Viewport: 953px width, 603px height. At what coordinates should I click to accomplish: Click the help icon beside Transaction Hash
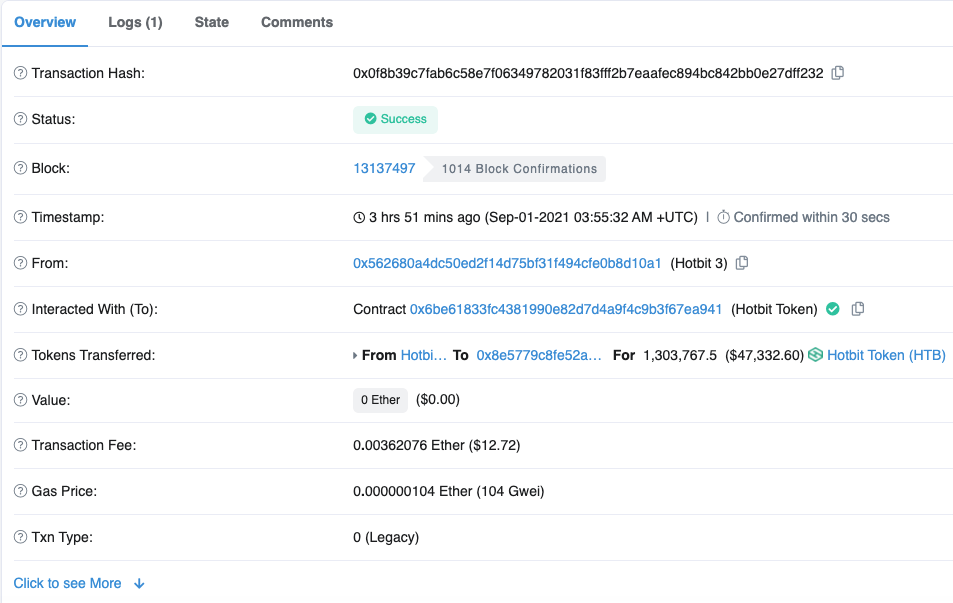(20, 73)
